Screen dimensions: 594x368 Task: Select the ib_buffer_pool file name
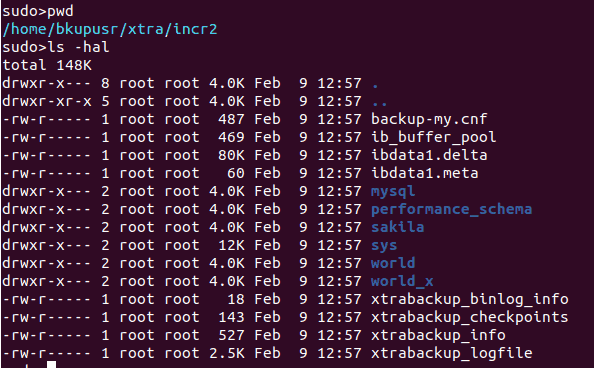(433, 137)
